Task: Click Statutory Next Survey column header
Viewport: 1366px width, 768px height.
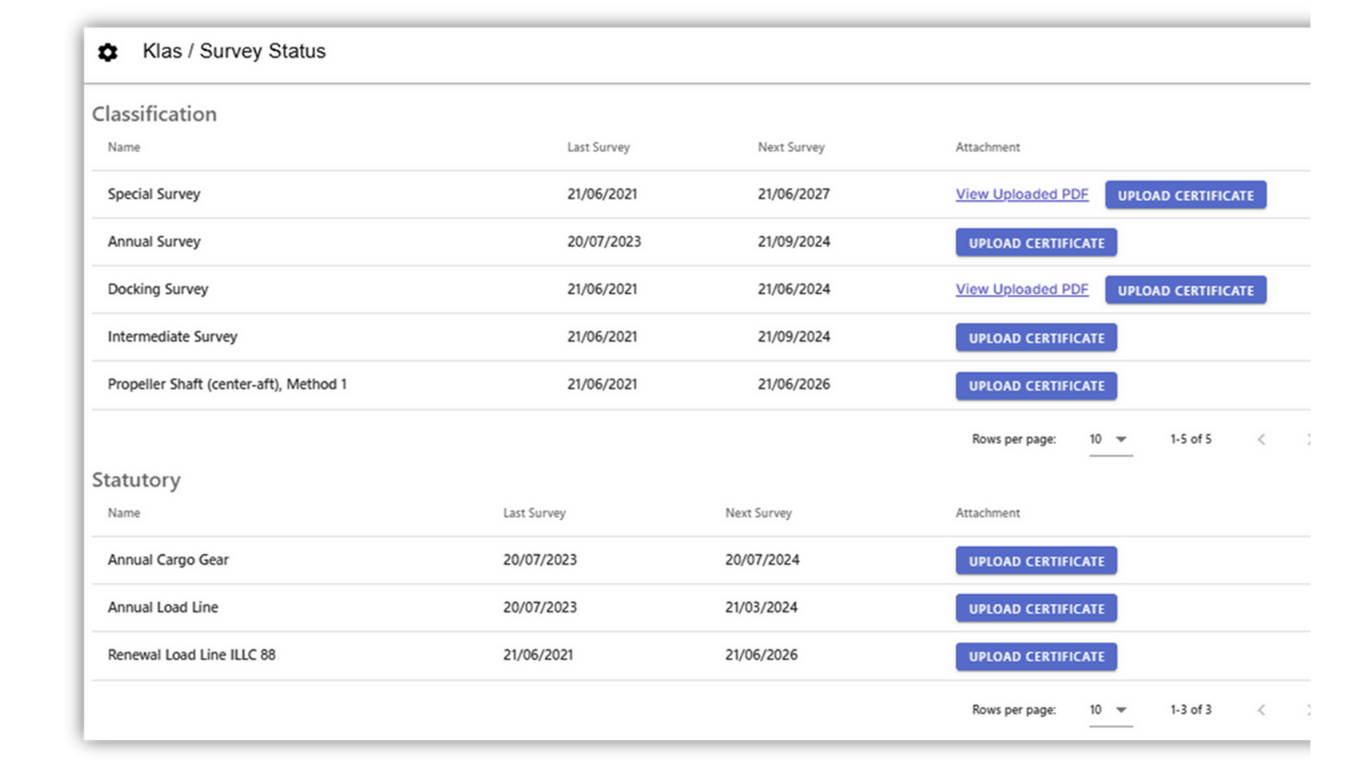Action: click(758, 513)
